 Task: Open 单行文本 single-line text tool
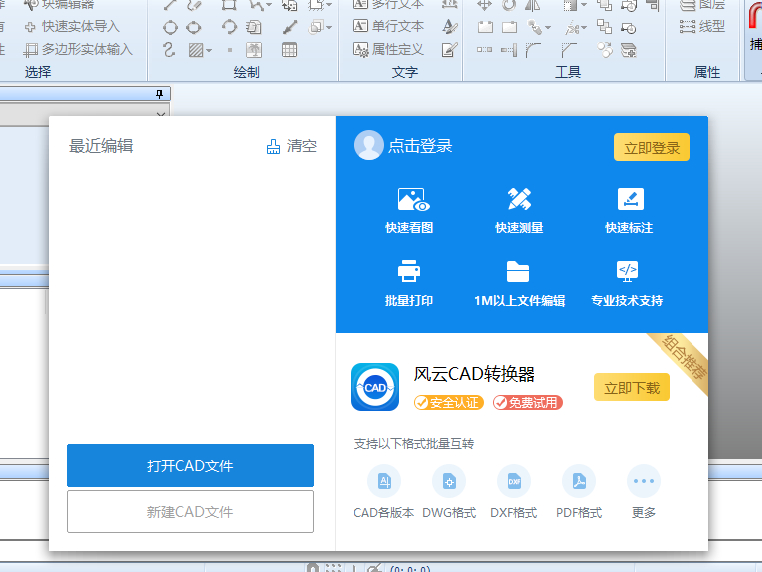[388, 26]
